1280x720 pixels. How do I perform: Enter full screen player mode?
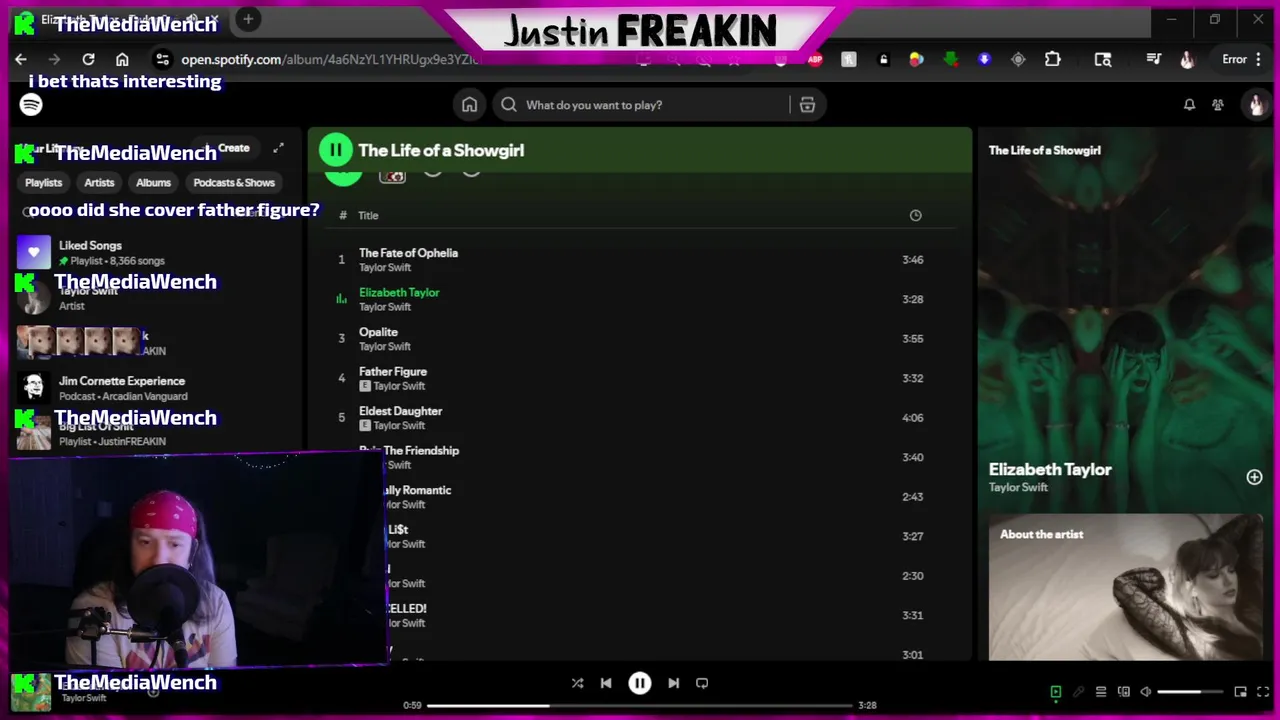tap(1263, 692)
